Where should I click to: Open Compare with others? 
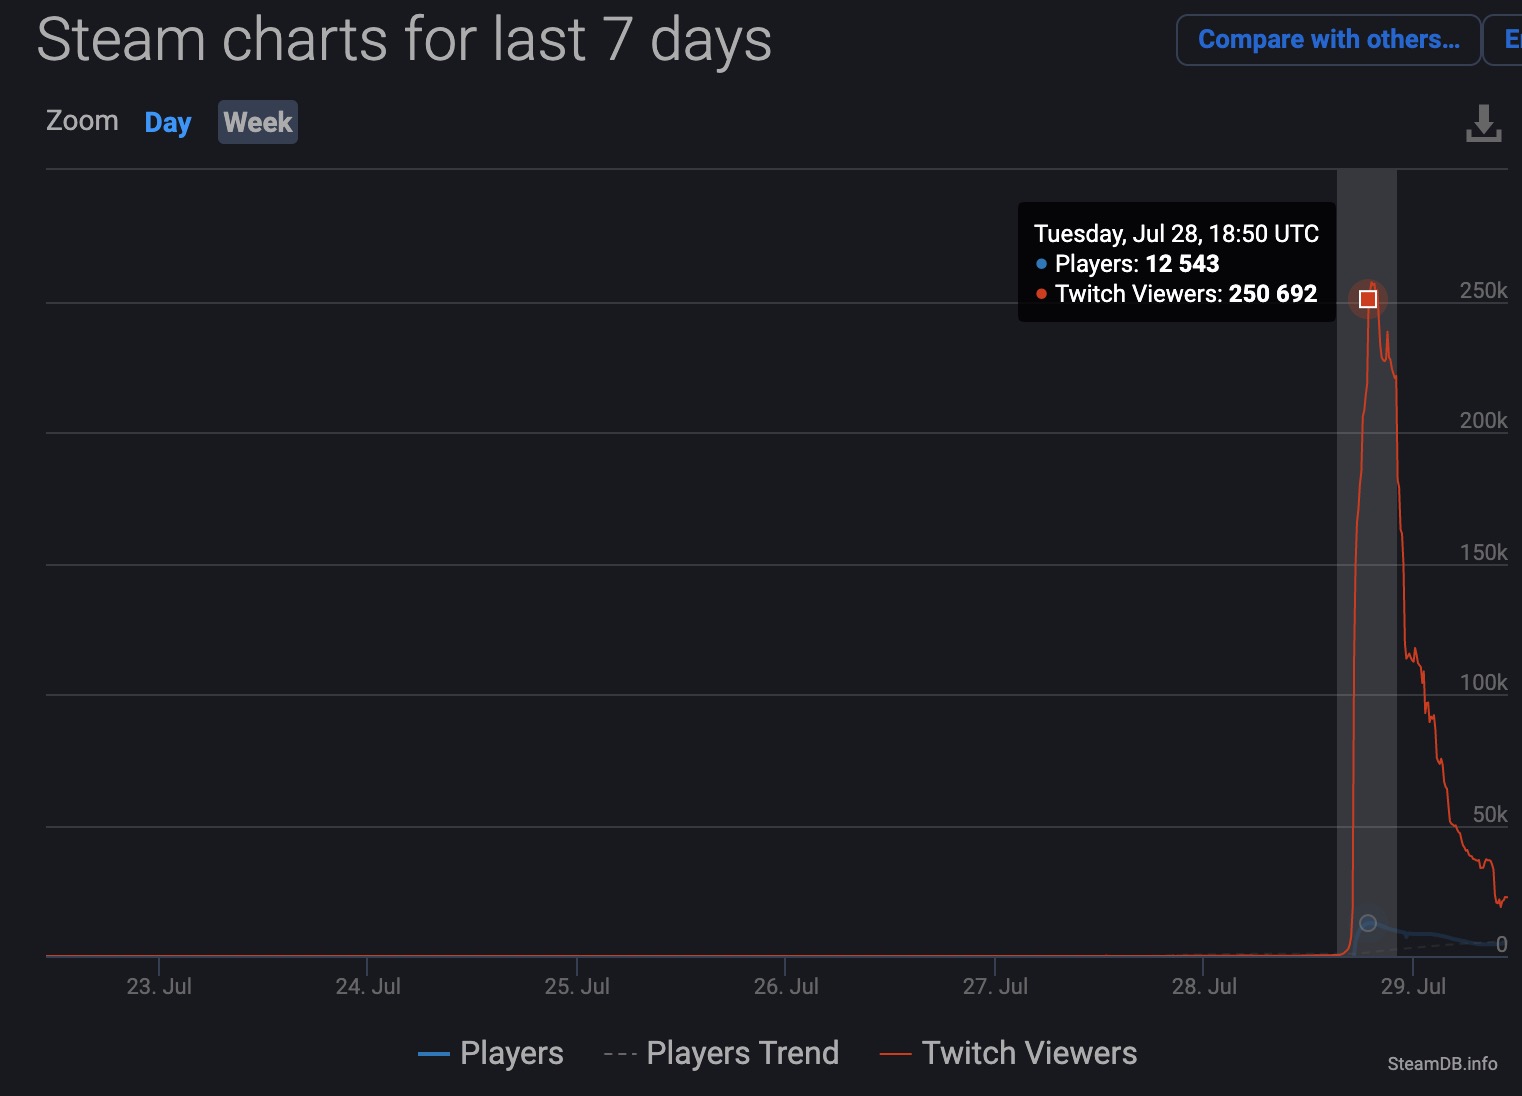tap(1328, 40)
